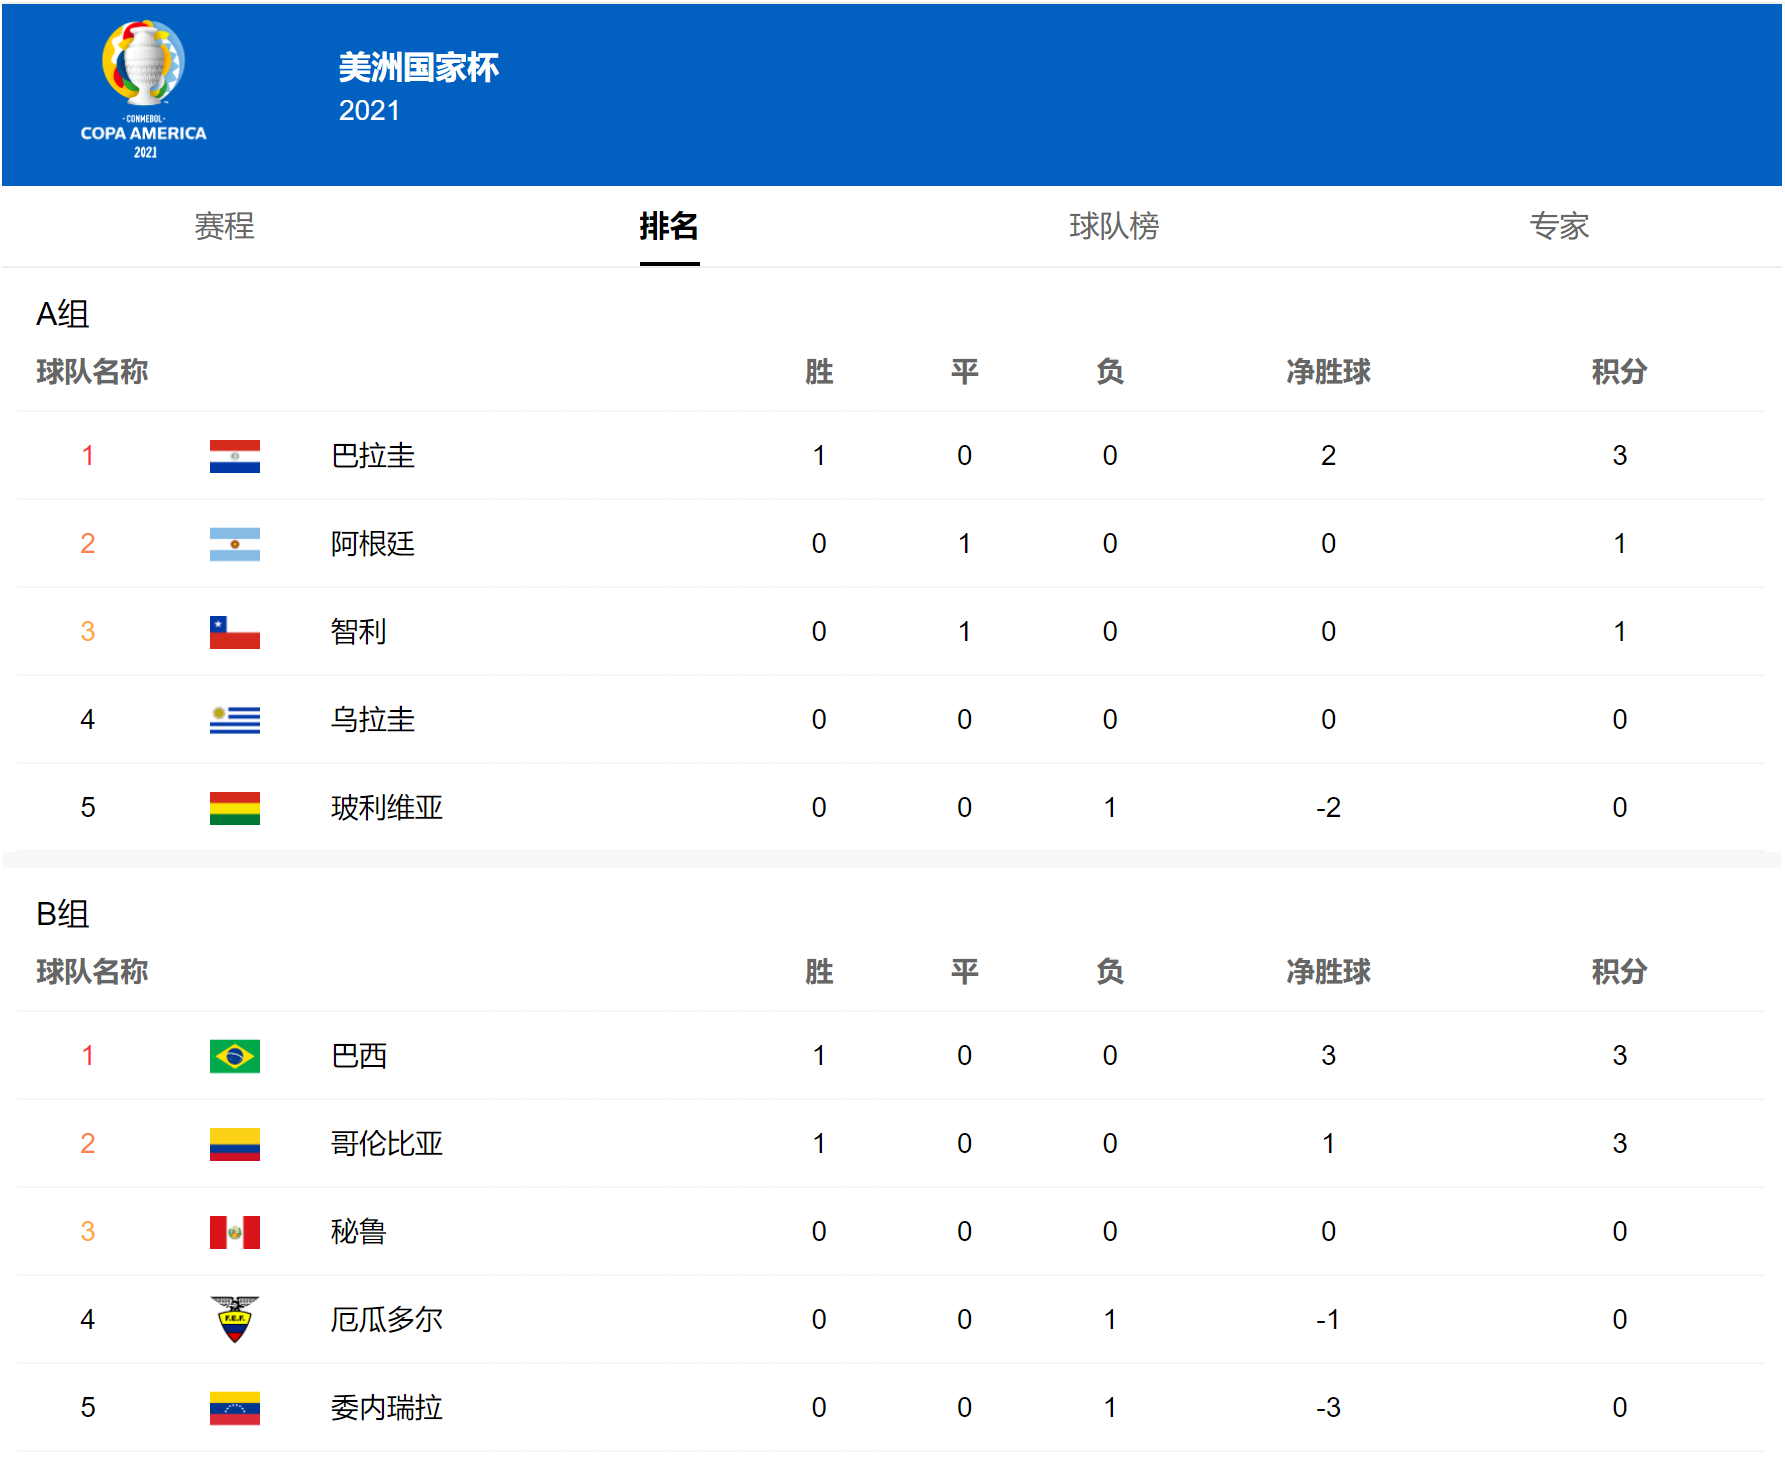Viewport: 1785px width, 1459px height.
Task: Click the Uruguay flag icon
Action: coord(235,720)
